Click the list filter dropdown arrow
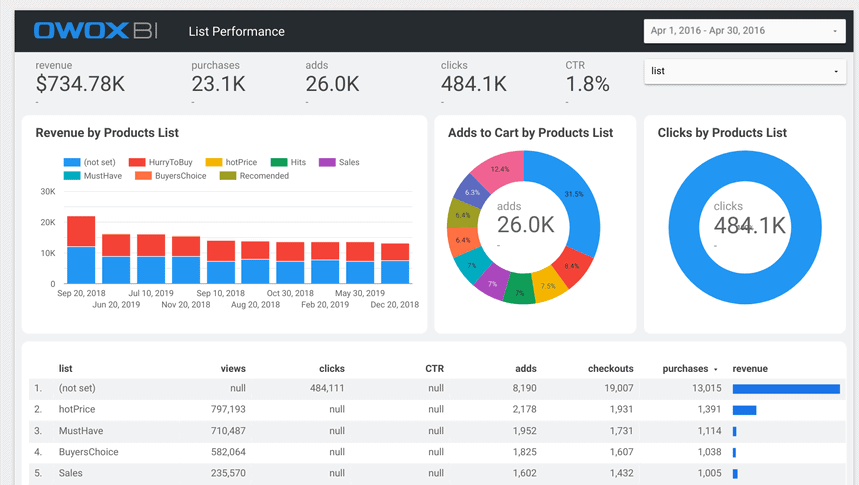859x485 pixels. pyautogui.click(x=836, y=72)
